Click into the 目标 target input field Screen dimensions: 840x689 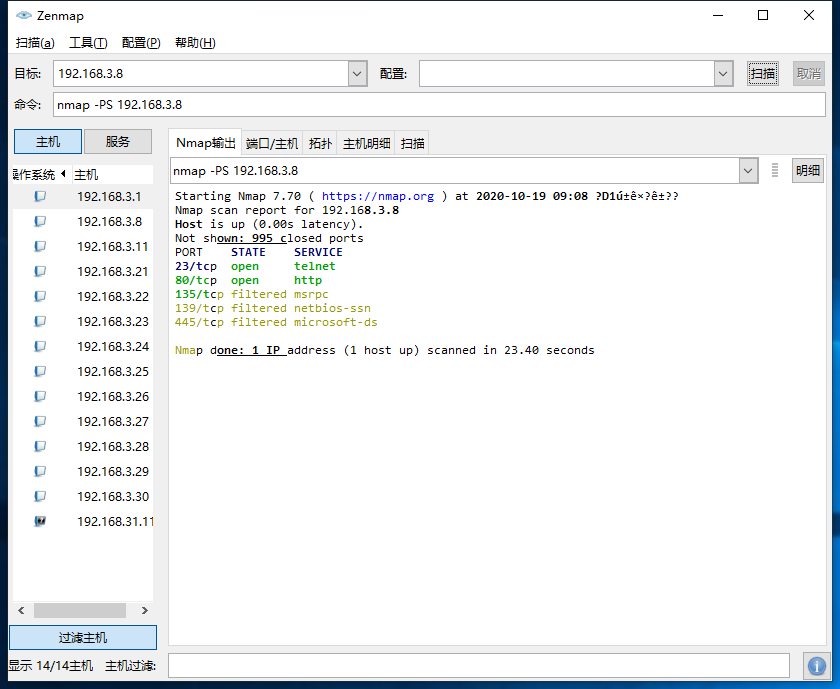pos(201,73)
